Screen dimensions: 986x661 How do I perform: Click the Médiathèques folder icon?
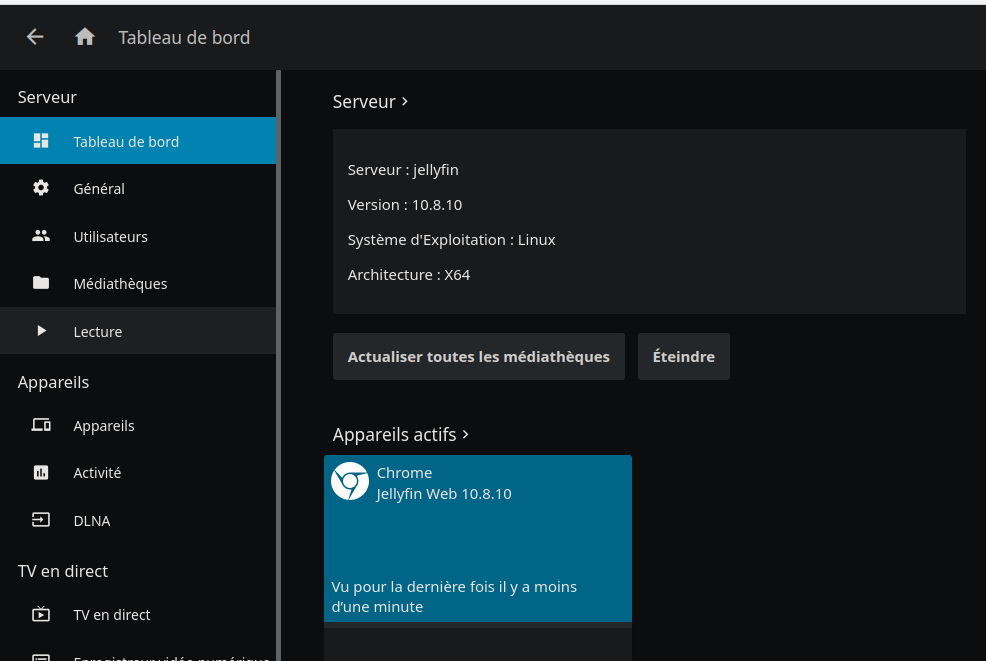(x=41, y=283)
